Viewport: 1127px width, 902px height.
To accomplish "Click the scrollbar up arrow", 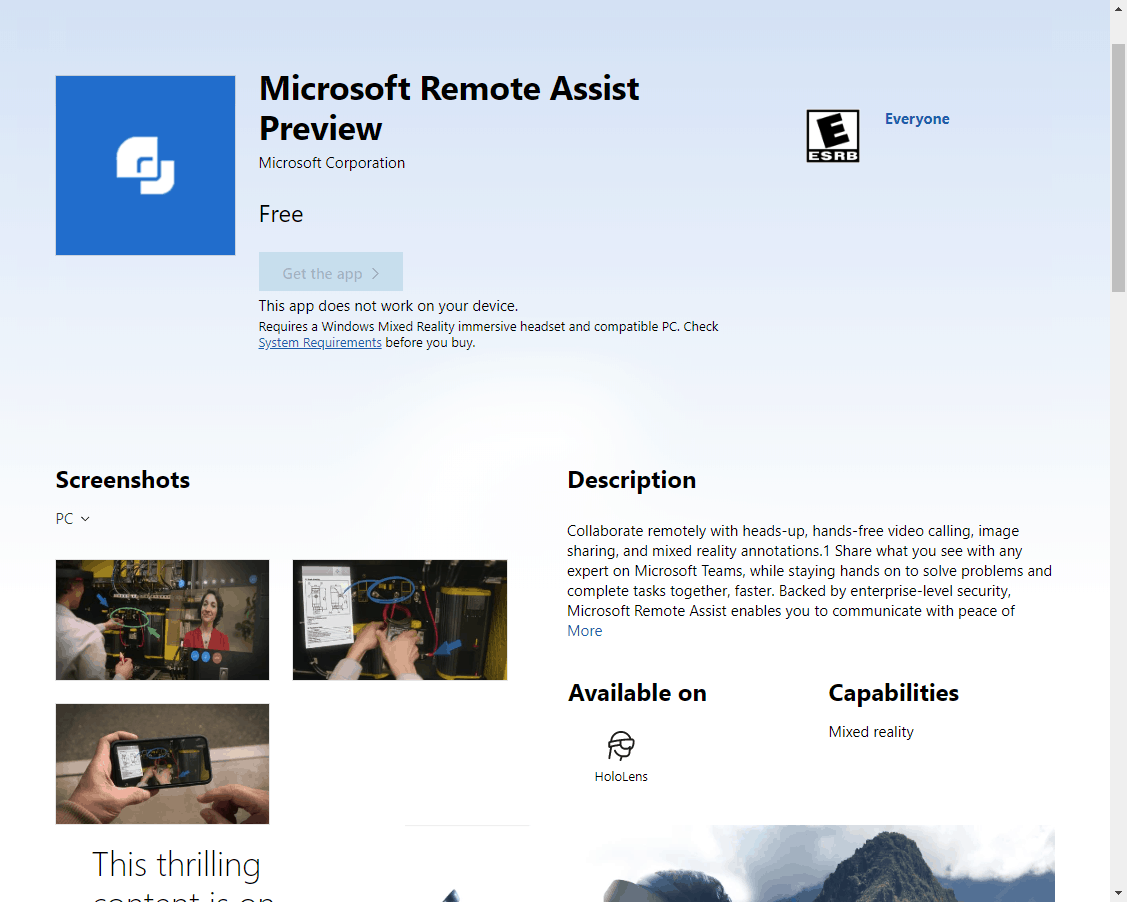I will pyautogui.click(x=1119, y=8).
